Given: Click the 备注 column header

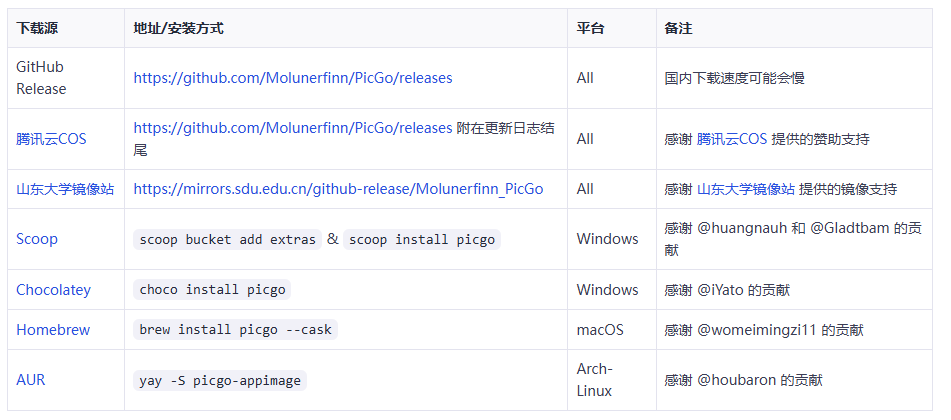Looking at the screenshot, I should pyautogui.click(x=678, y=28).
